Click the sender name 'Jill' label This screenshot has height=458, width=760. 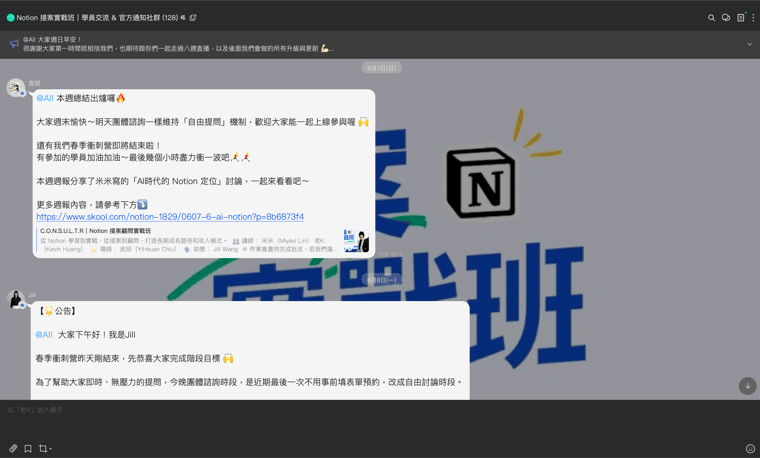(32, 295)
